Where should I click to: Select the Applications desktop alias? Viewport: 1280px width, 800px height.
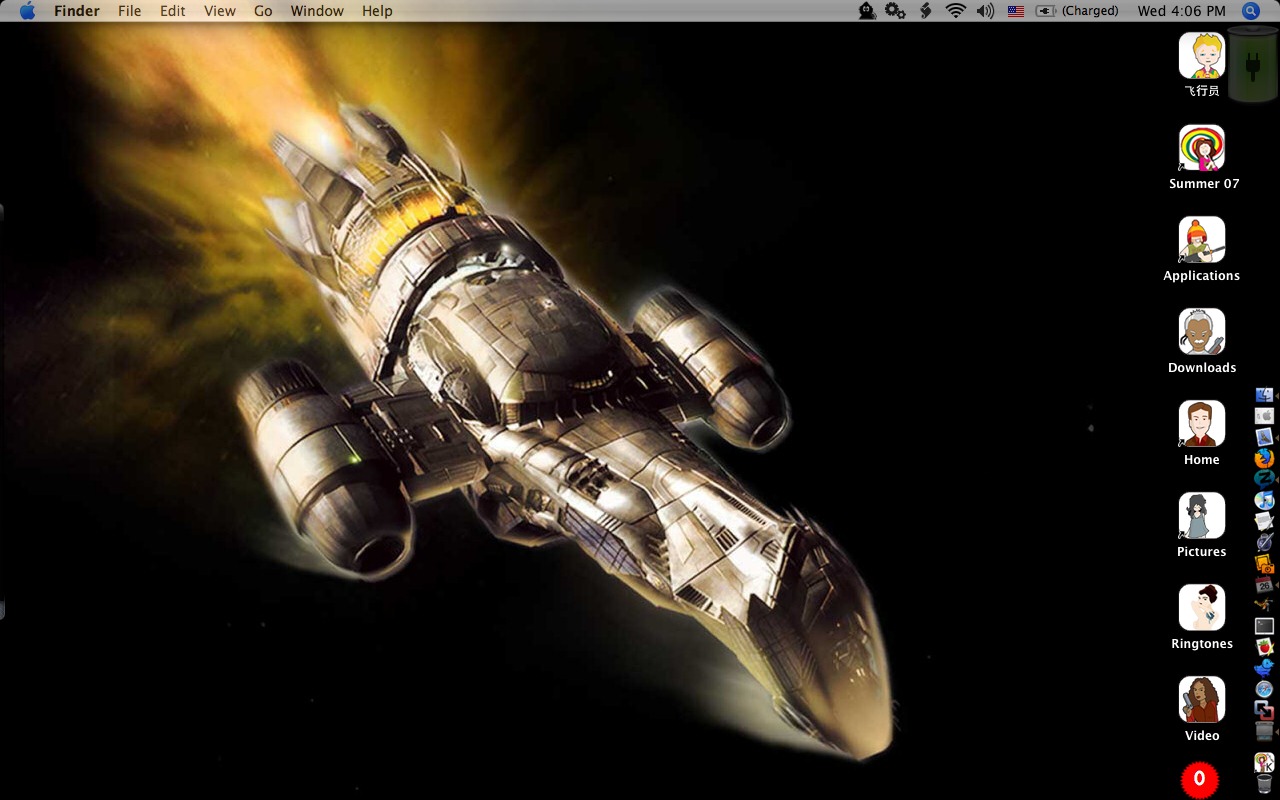click(1202, 249)
